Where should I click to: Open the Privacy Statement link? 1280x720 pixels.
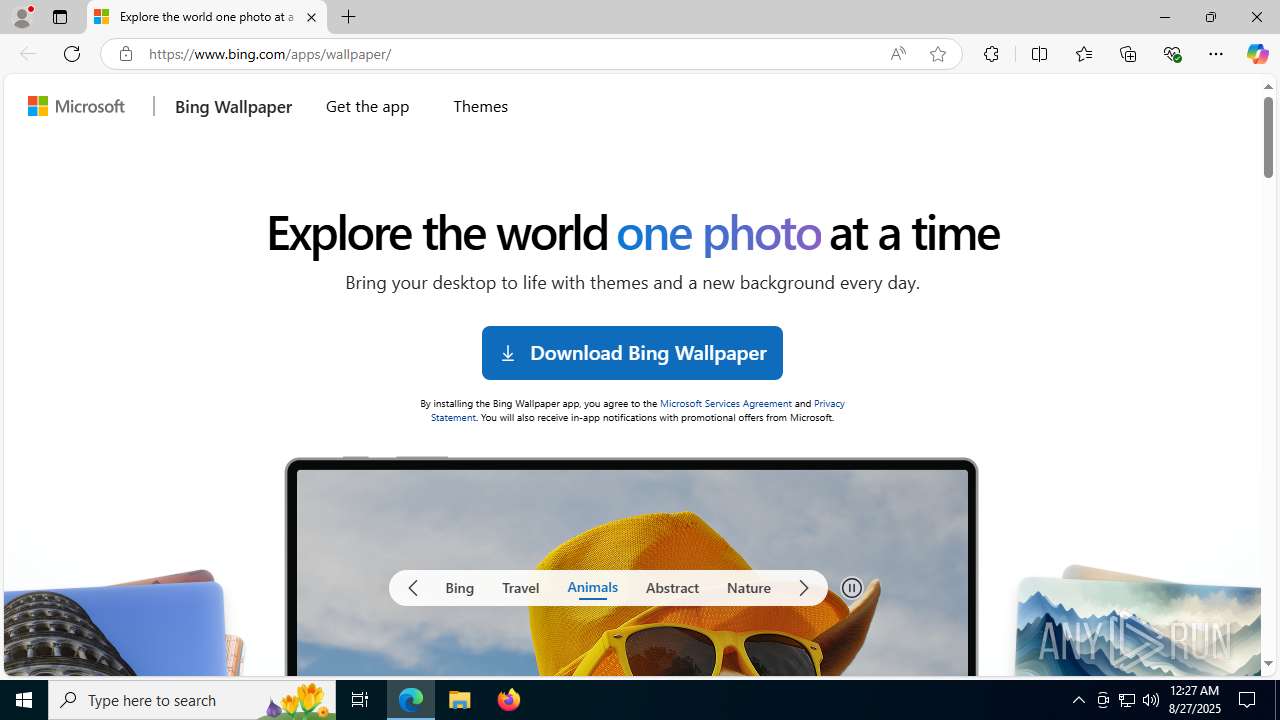pos(829,403)
